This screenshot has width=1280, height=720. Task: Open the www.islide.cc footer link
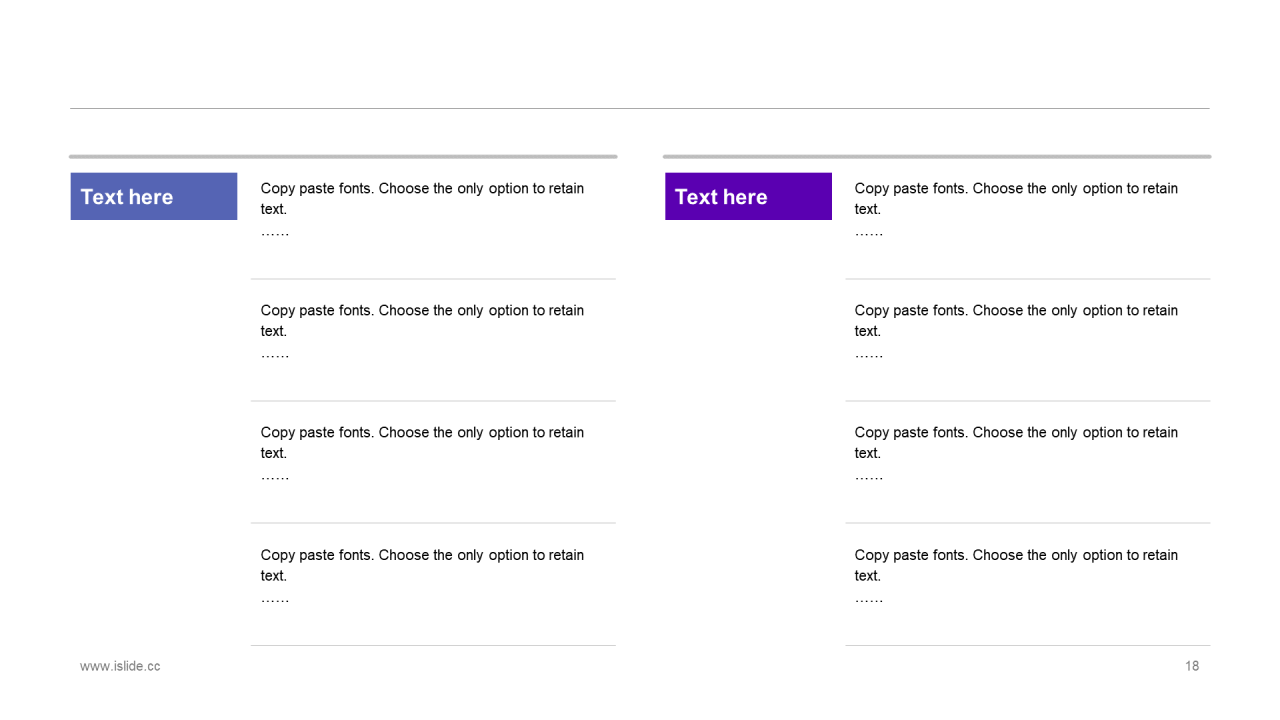pos(120,666)
